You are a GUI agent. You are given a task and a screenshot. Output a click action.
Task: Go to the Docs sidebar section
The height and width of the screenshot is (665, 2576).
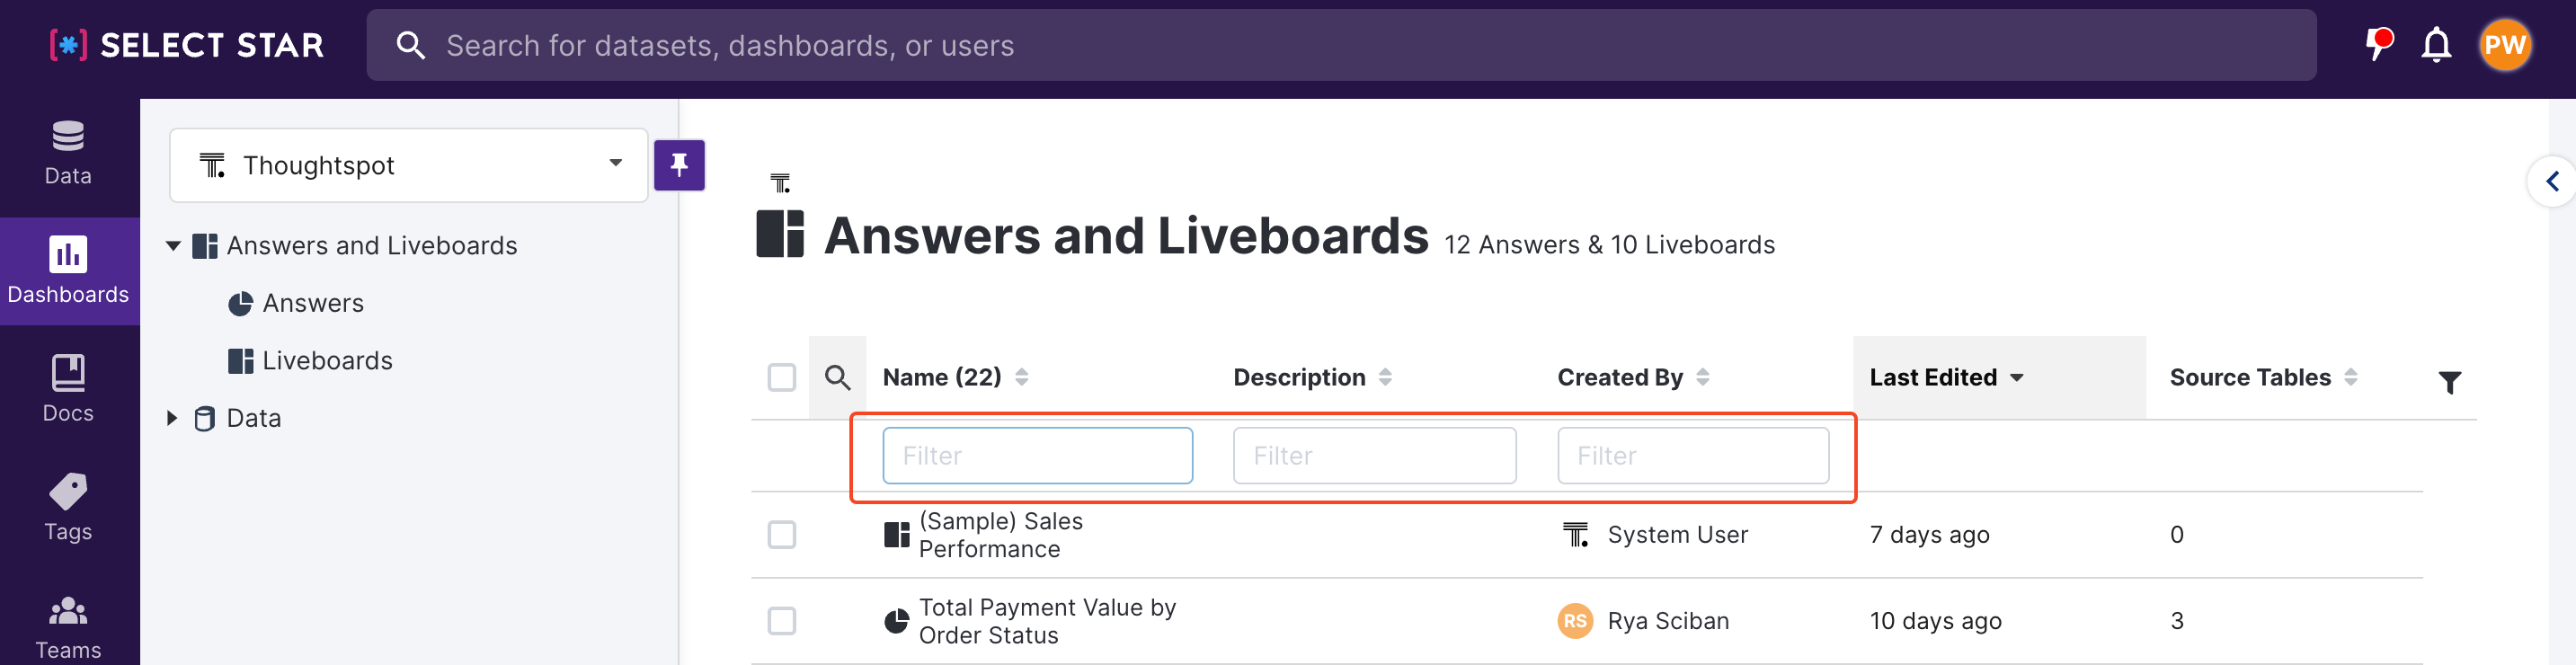point(68,387)
